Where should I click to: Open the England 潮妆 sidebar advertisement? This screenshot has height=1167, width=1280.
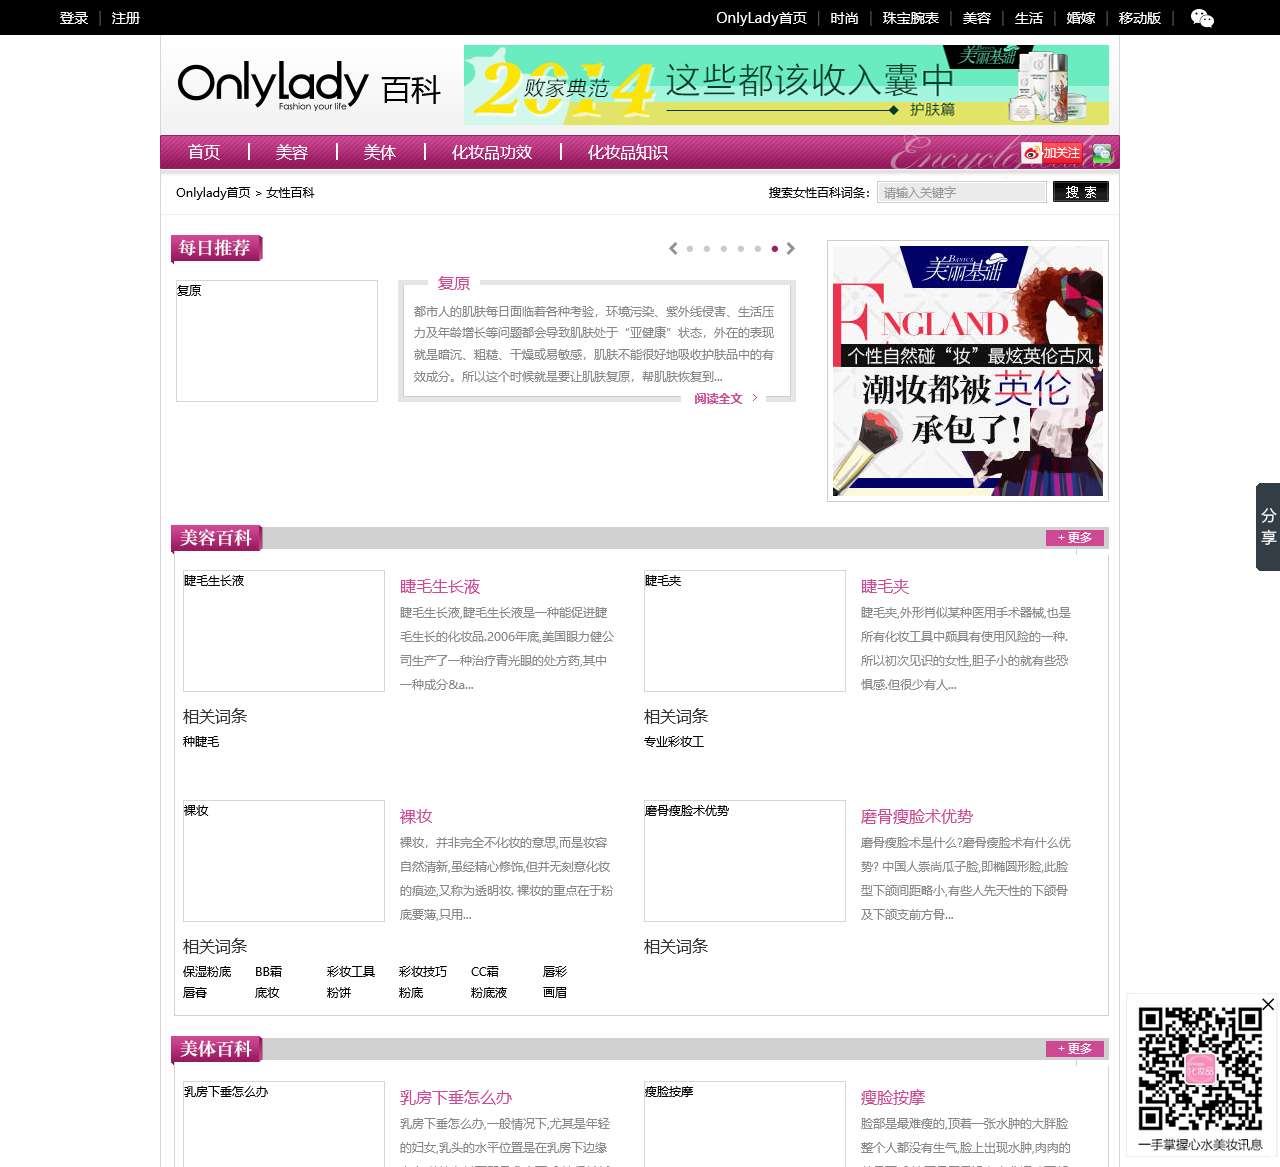click(968, 371)
